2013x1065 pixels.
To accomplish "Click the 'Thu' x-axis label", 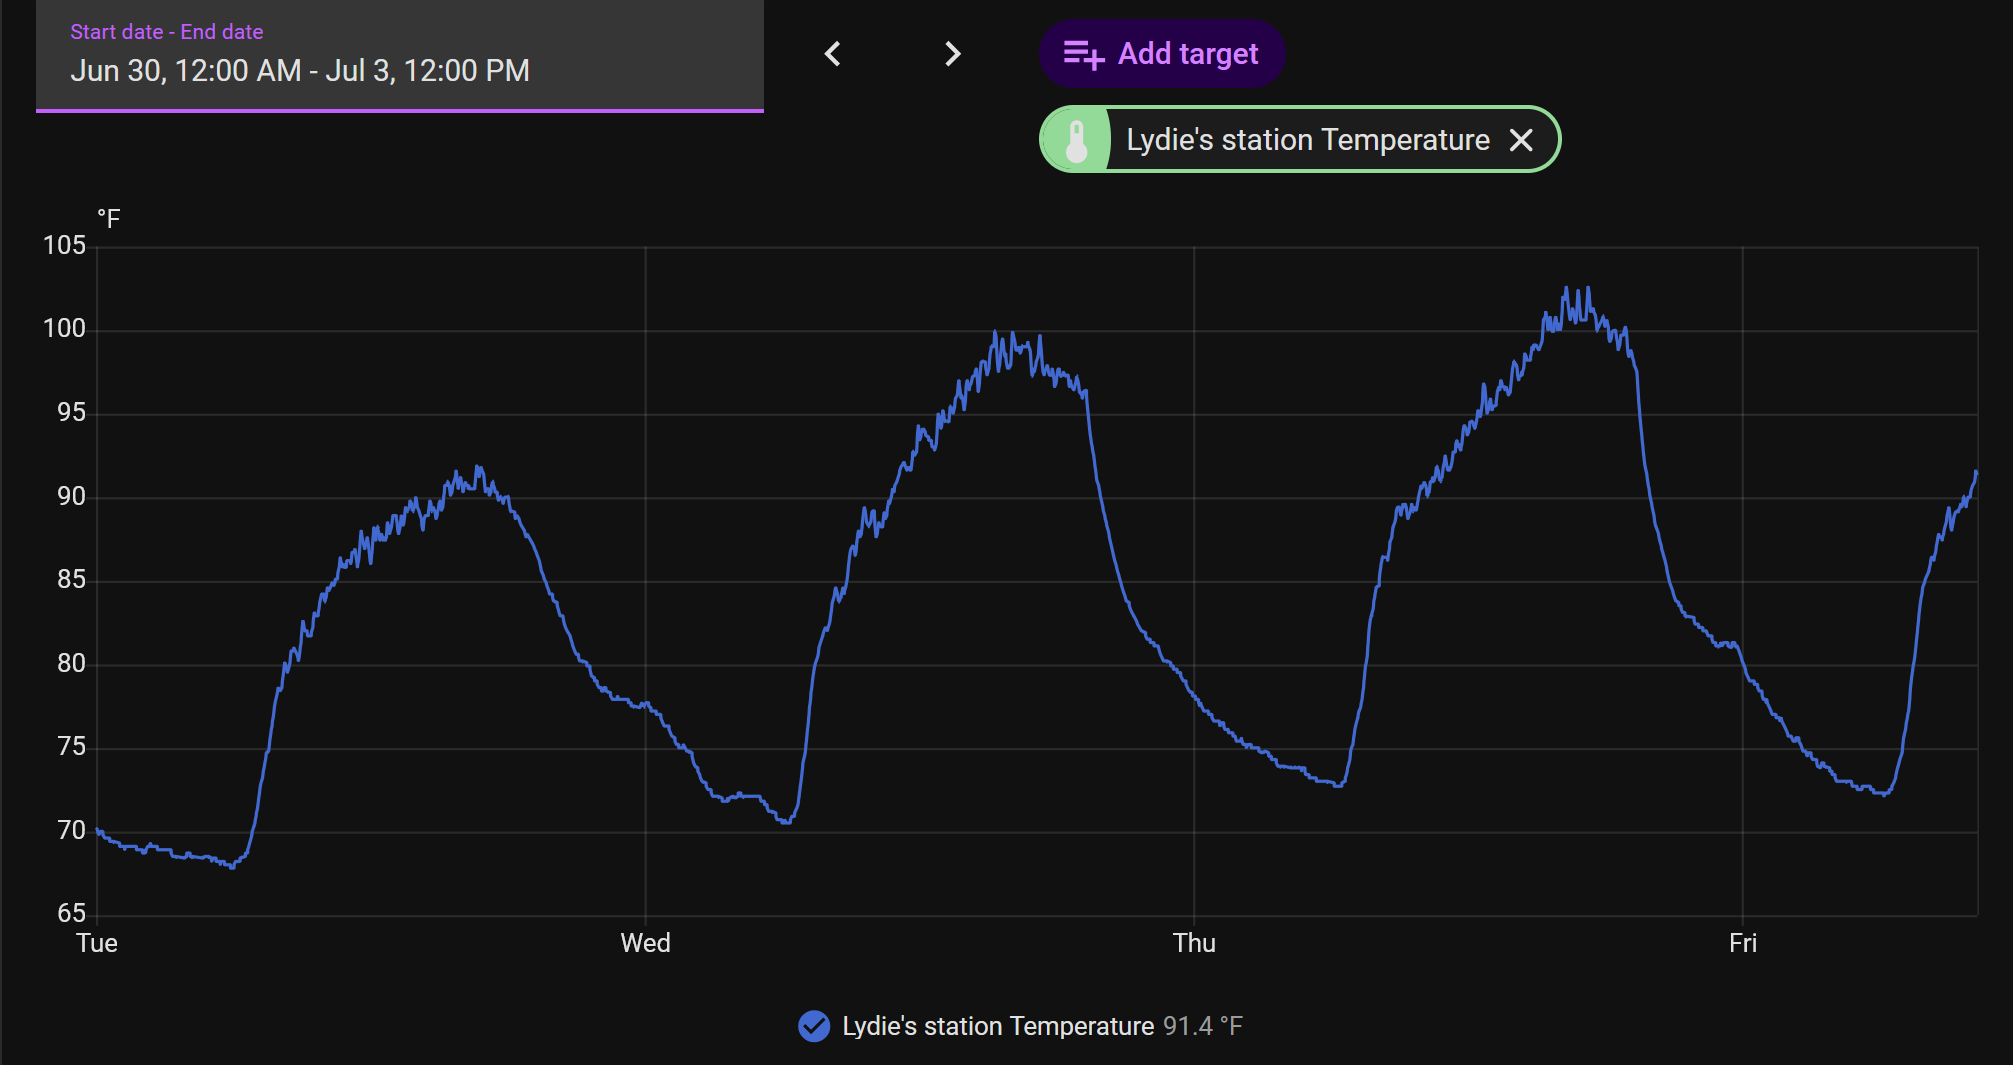I will pyautogui.click(x=1194, y=943).
